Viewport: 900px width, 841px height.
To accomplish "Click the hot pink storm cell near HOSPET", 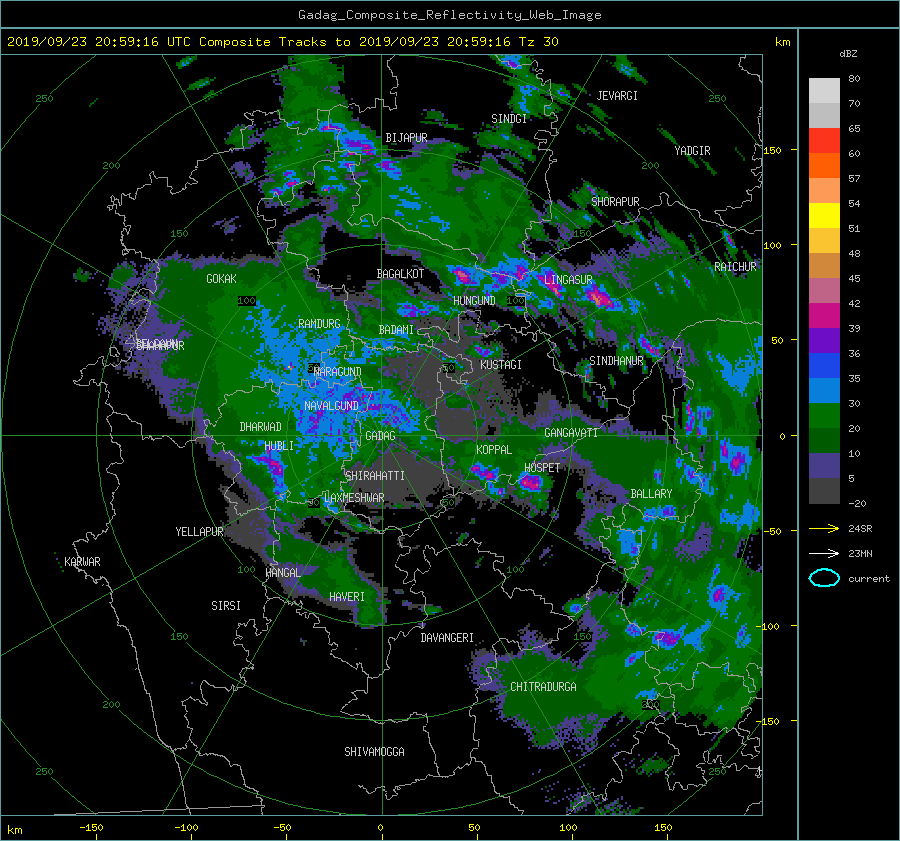I will tap(530, 482).
